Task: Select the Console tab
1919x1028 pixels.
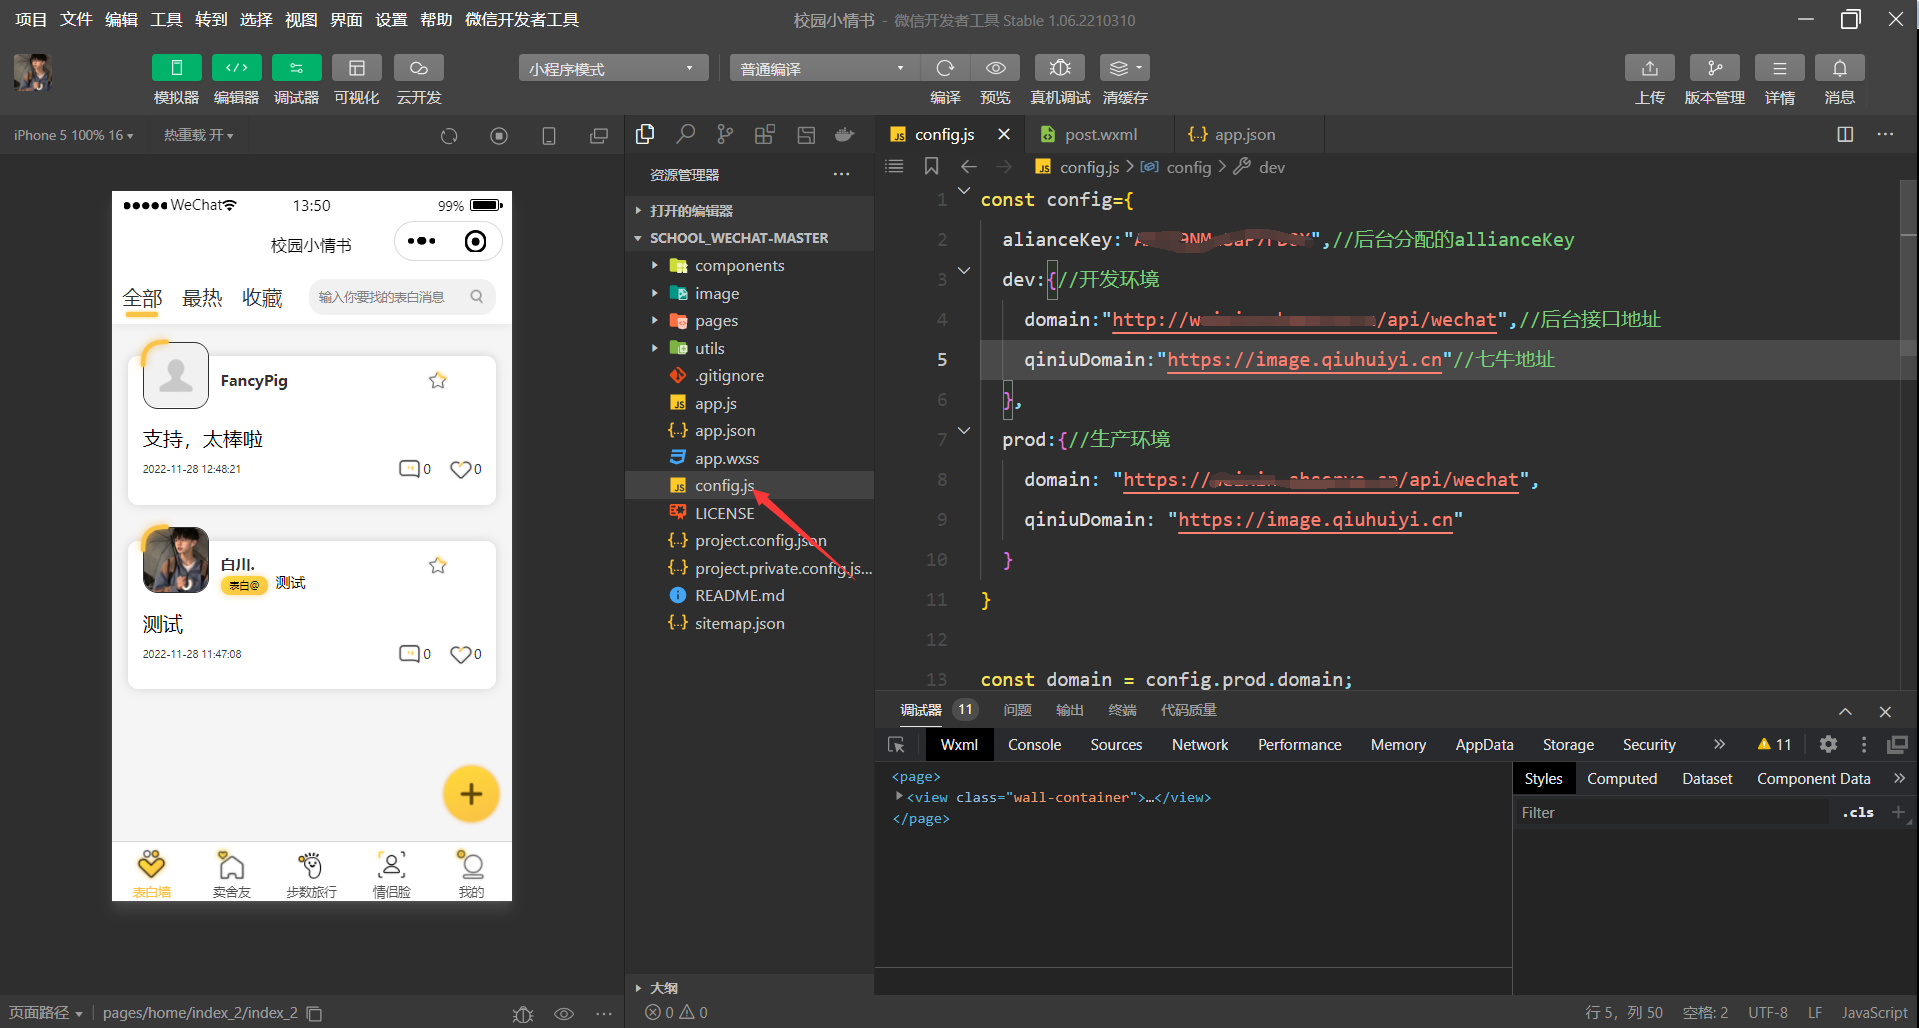Action: click(1034, 745)
